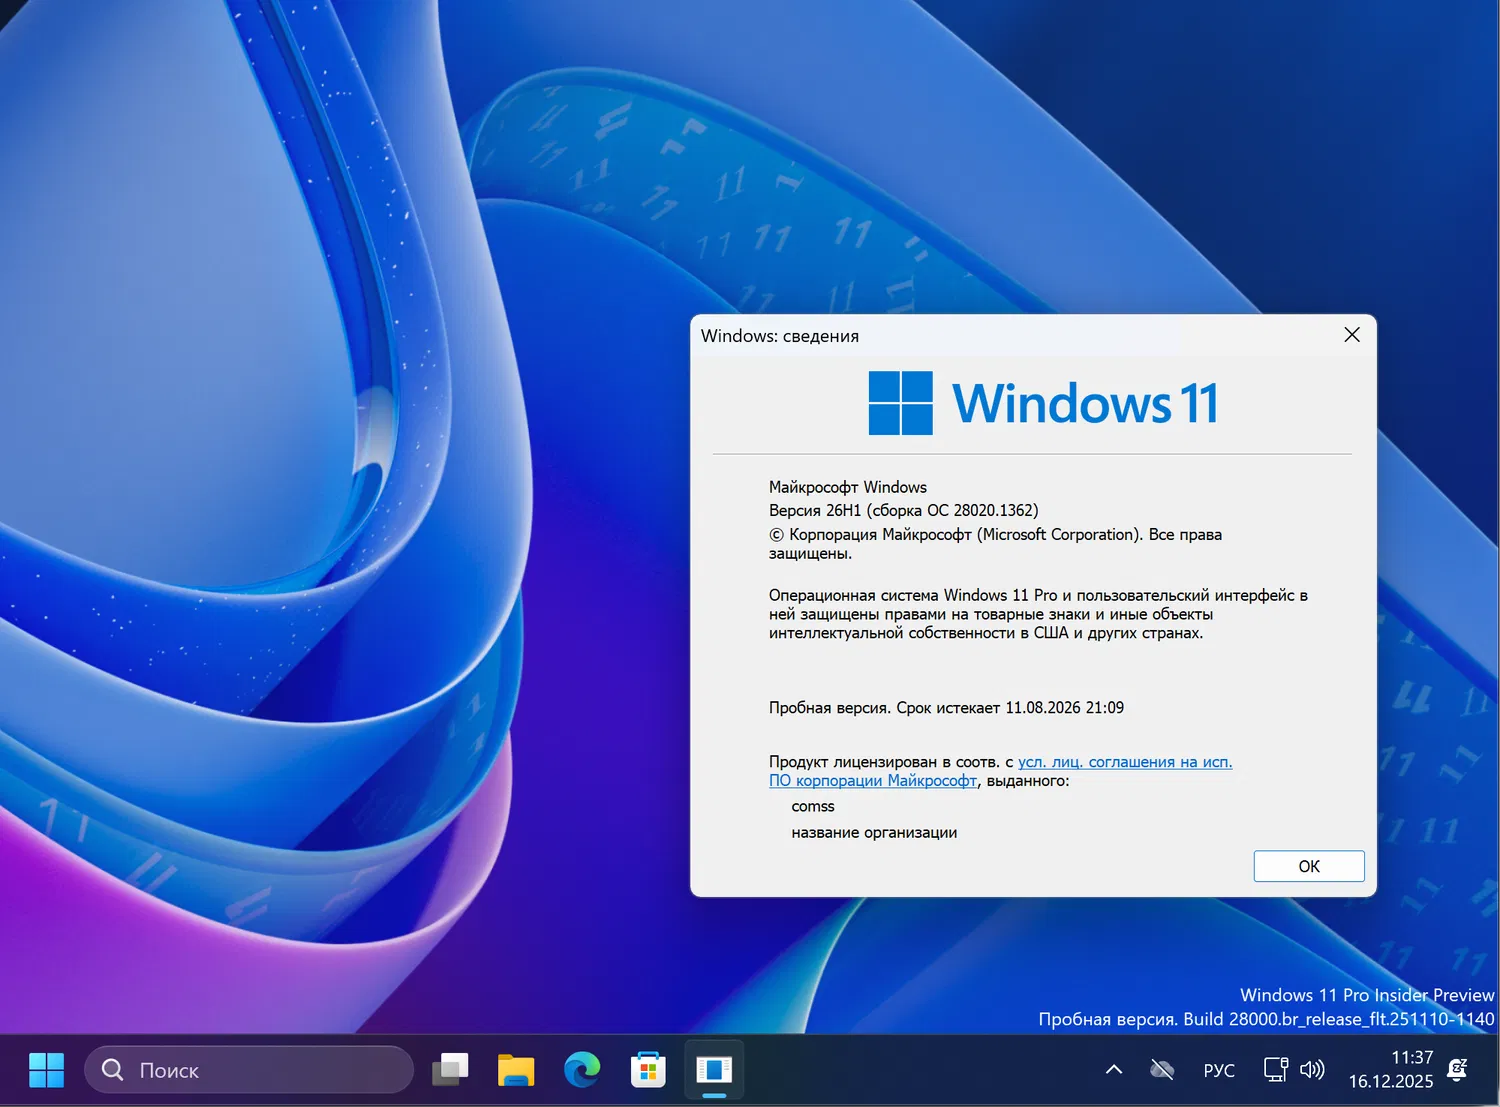Open the Microsoft license agreement link
This screenshot has height=1107, width=1500.
coord(1124,762)
